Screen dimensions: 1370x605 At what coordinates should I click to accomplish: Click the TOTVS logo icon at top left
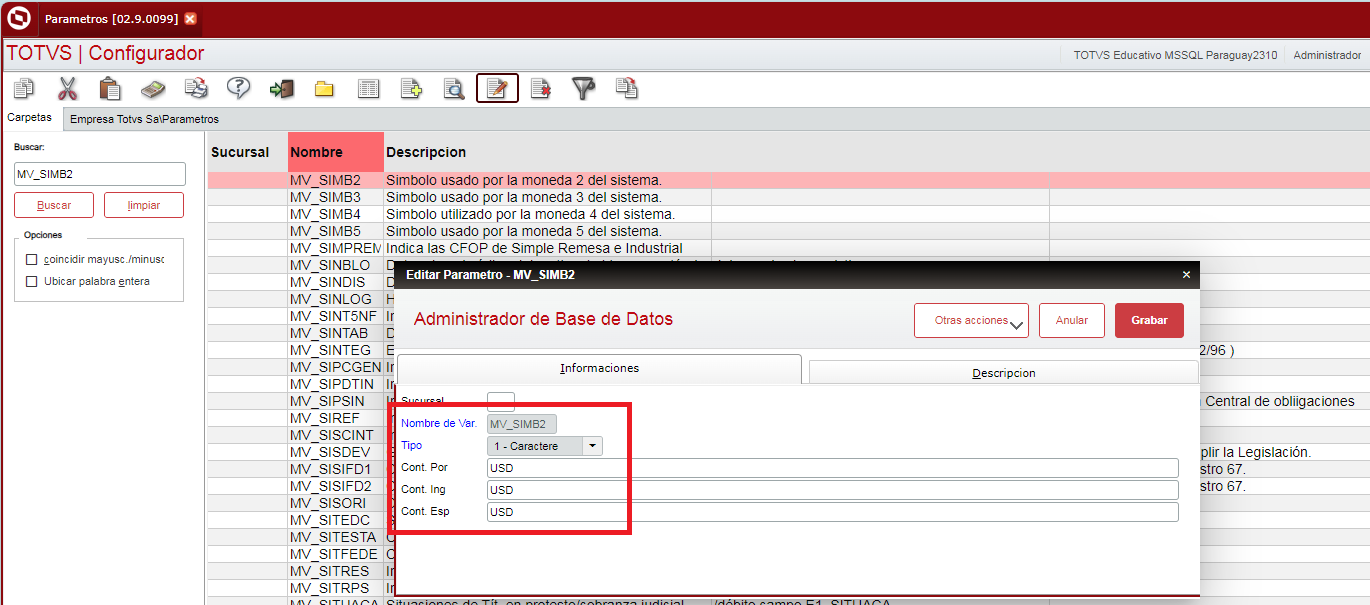click(x=18, y=19)
